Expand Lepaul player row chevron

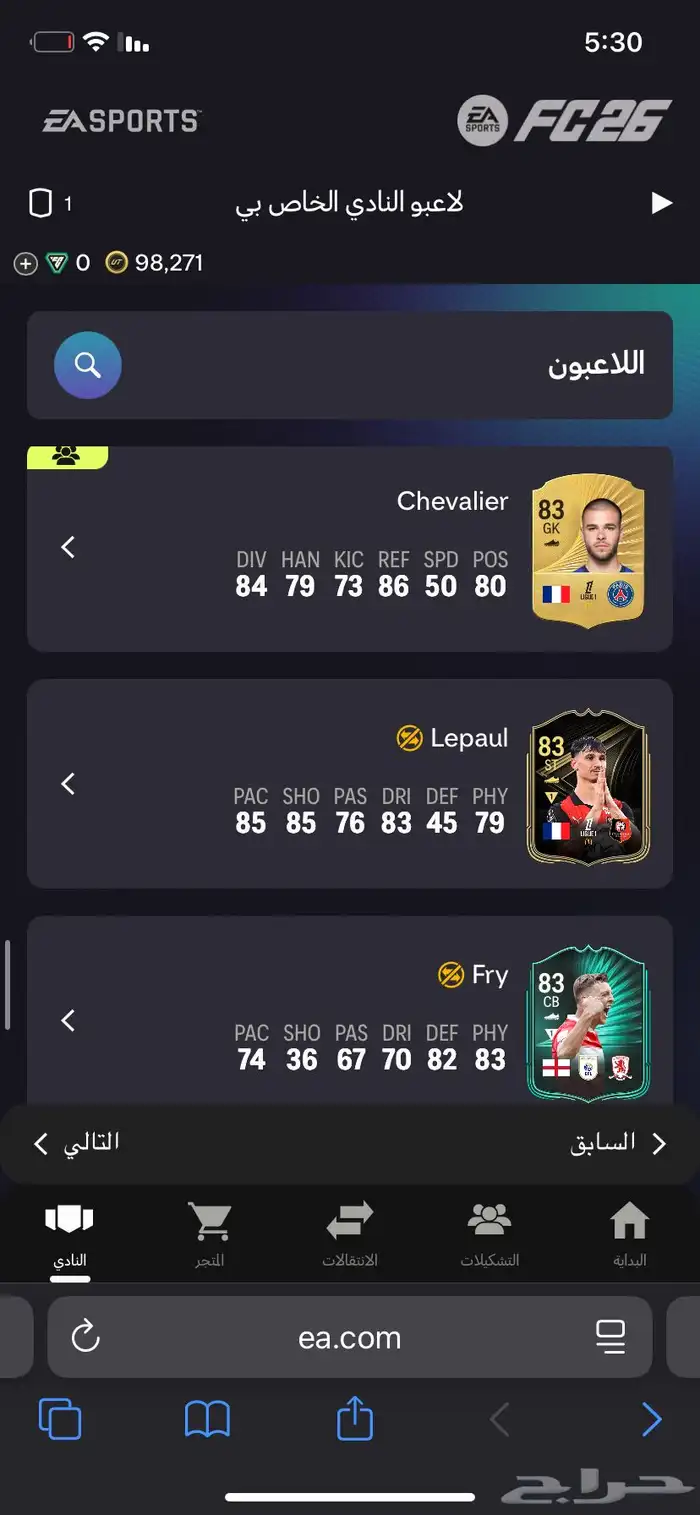68,783
